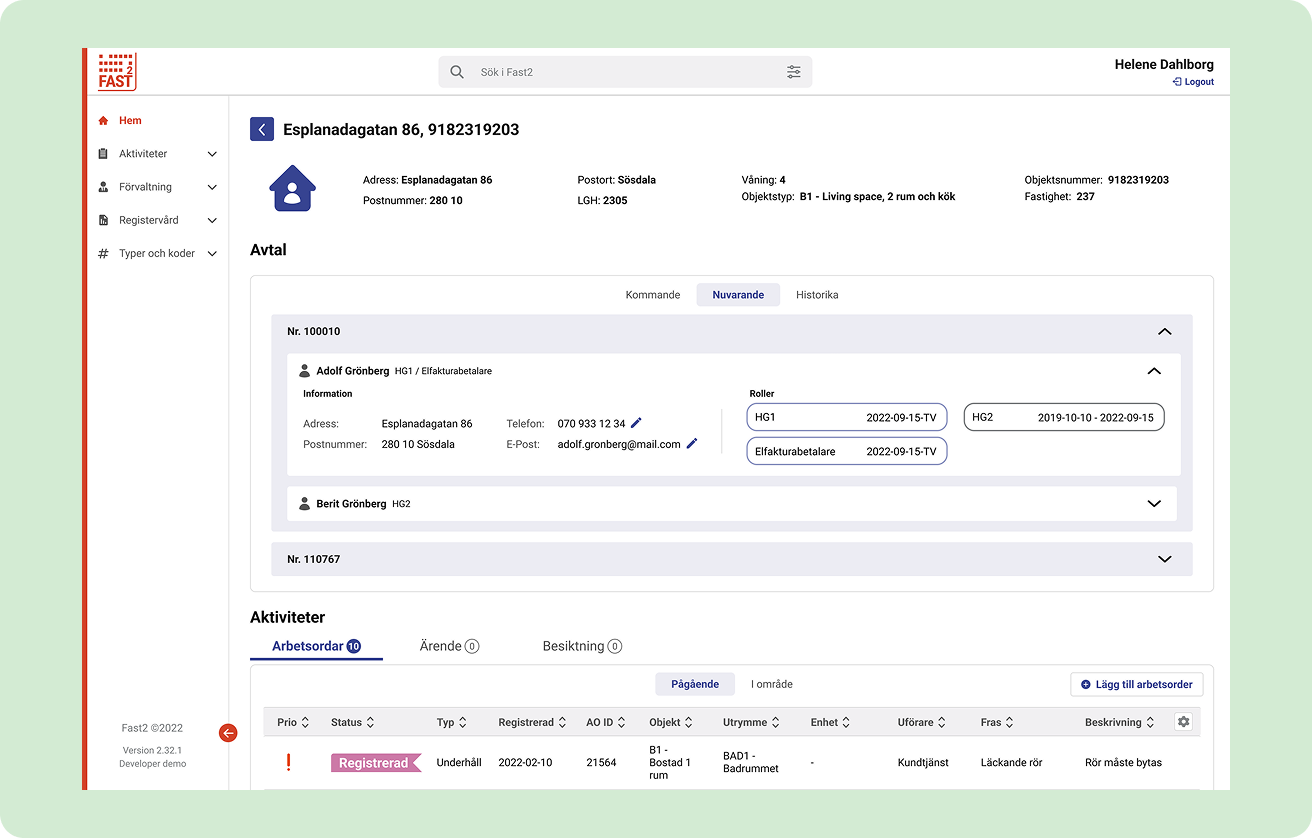1312x838 pixels.
Task: Click the Helene Dahlborg user name
Action: click(1164, 65)
